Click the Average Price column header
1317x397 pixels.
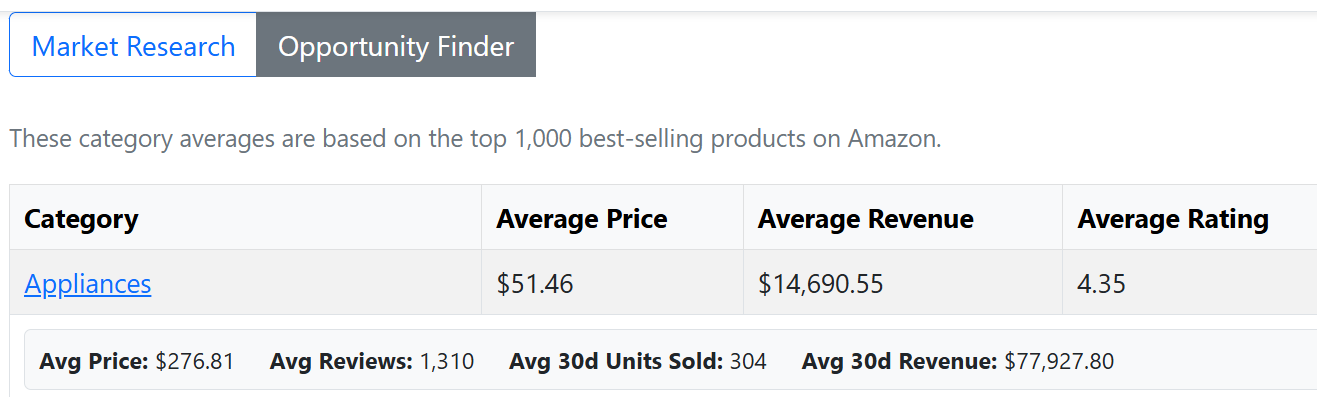click(612, 218)
